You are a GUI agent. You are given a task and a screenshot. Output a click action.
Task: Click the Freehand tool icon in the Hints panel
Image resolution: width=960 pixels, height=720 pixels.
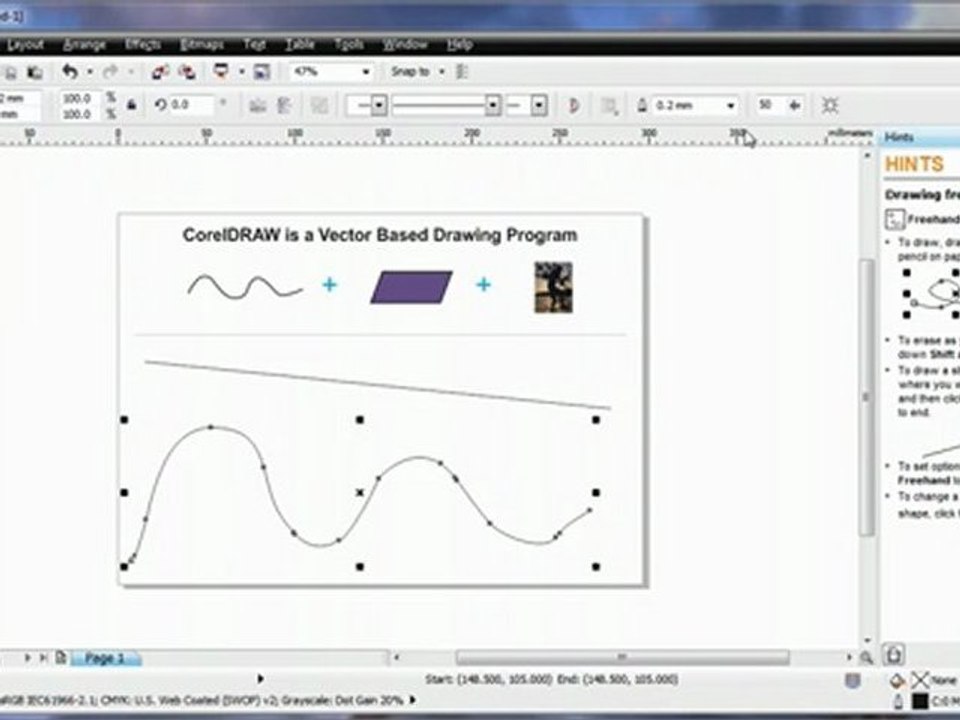pyautogui.click(x=894, y=219)
